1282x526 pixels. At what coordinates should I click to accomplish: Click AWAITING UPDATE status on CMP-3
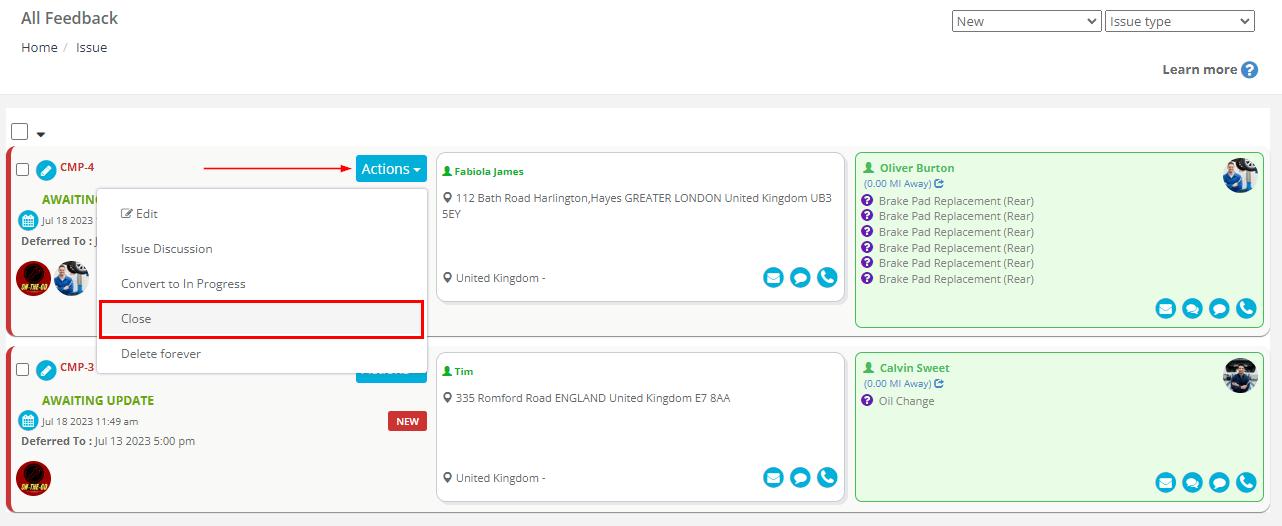98,401
